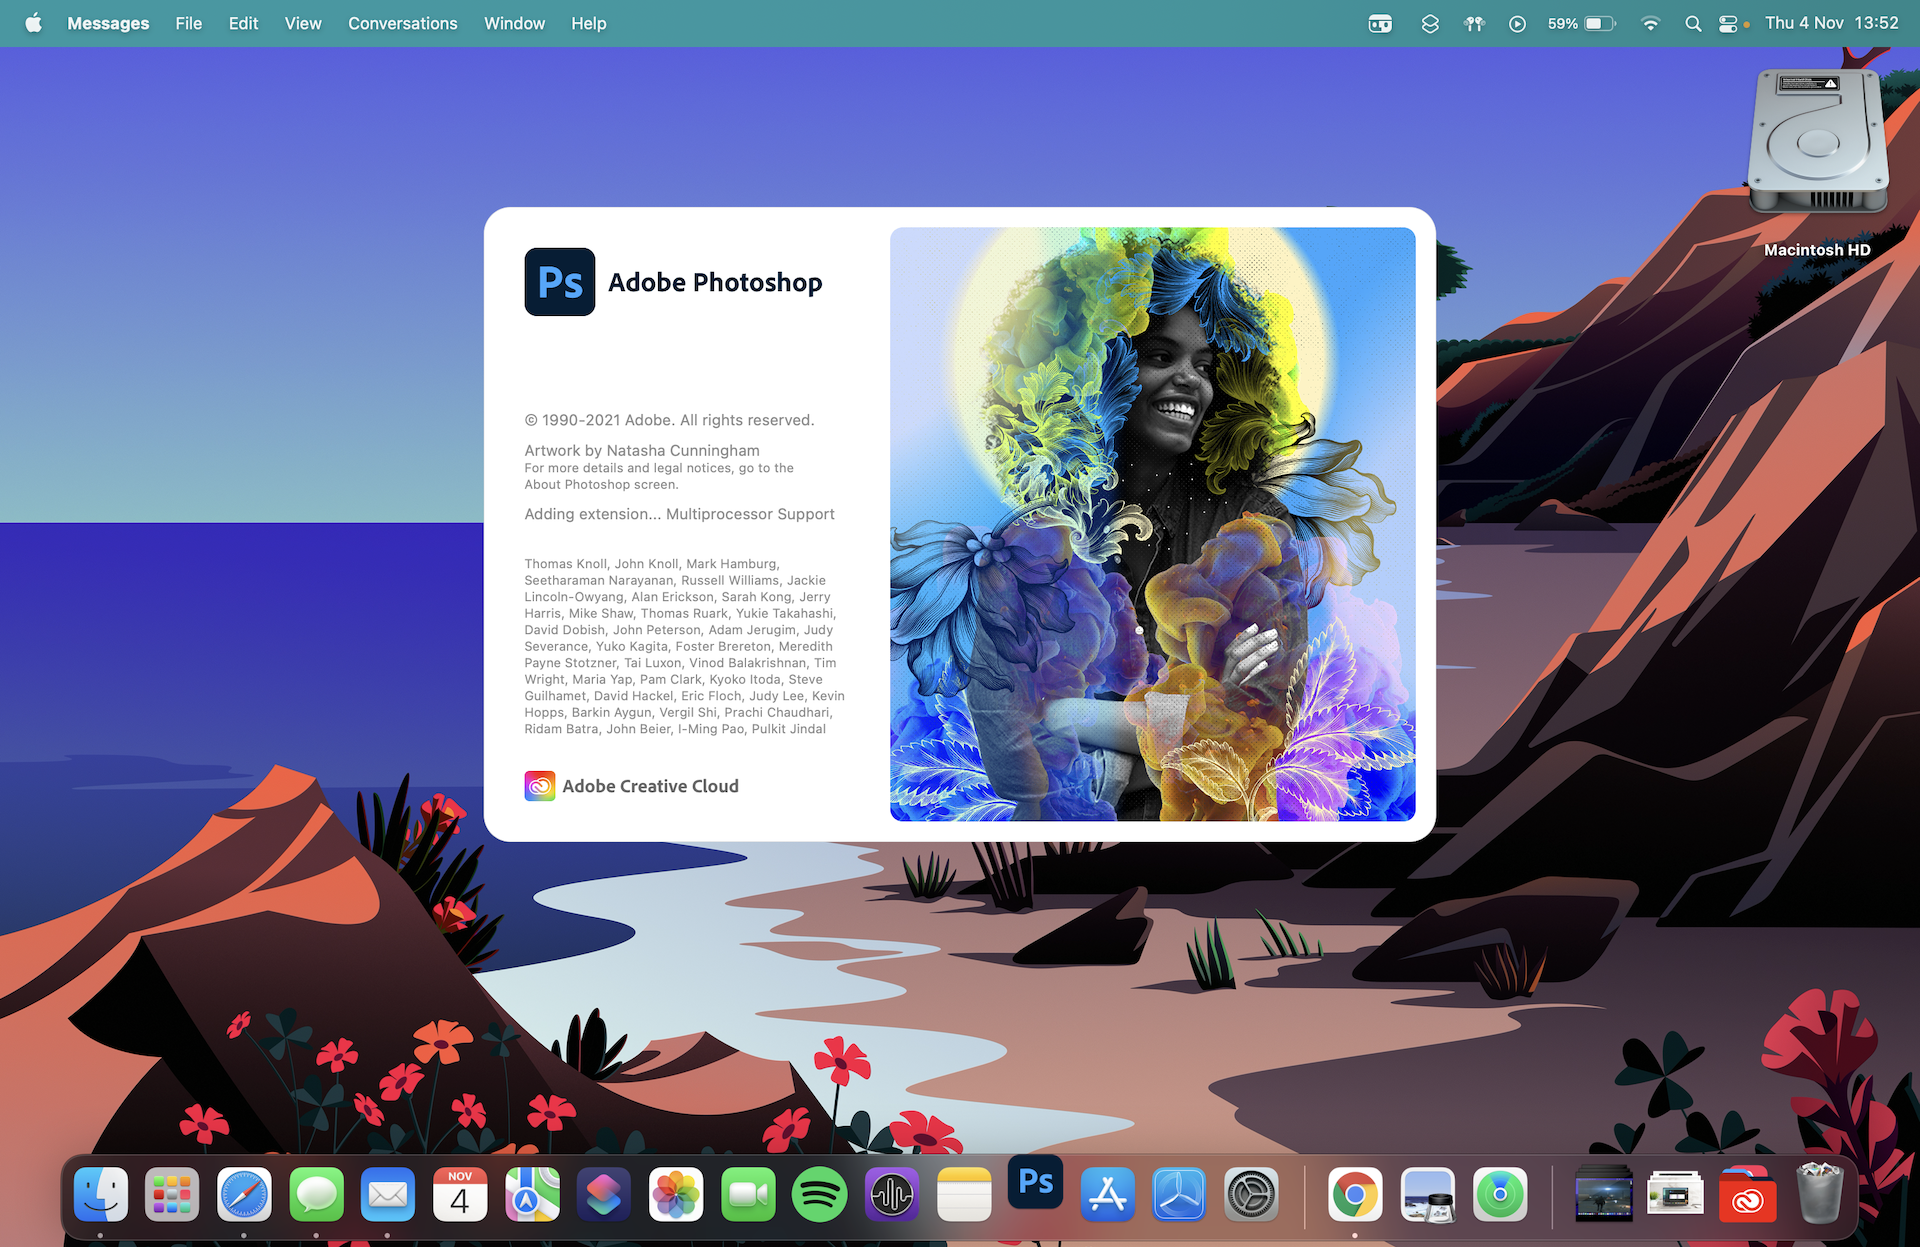Open the light documents stack in Dock
Image resolution: width=1920 pixels, height=1247 pixels.
(1676, 1193)
